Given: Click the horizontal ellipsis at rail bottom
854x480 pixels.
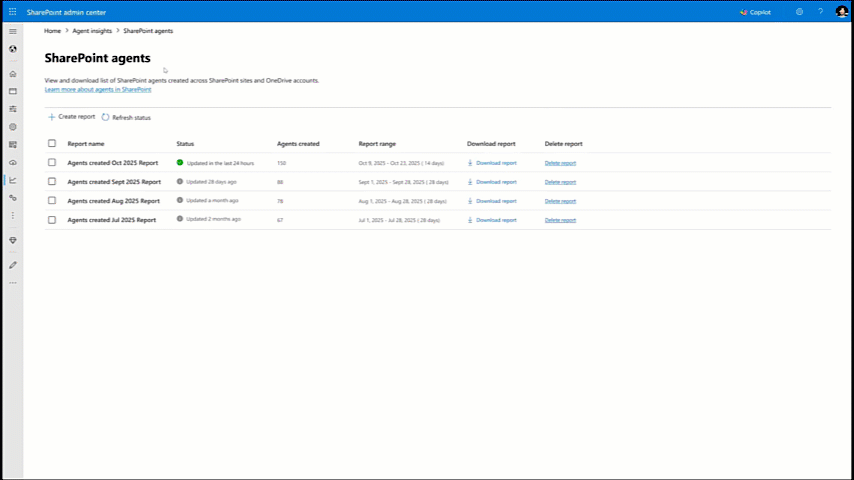Looking at the screenshot, I should [x=13, y=283].
